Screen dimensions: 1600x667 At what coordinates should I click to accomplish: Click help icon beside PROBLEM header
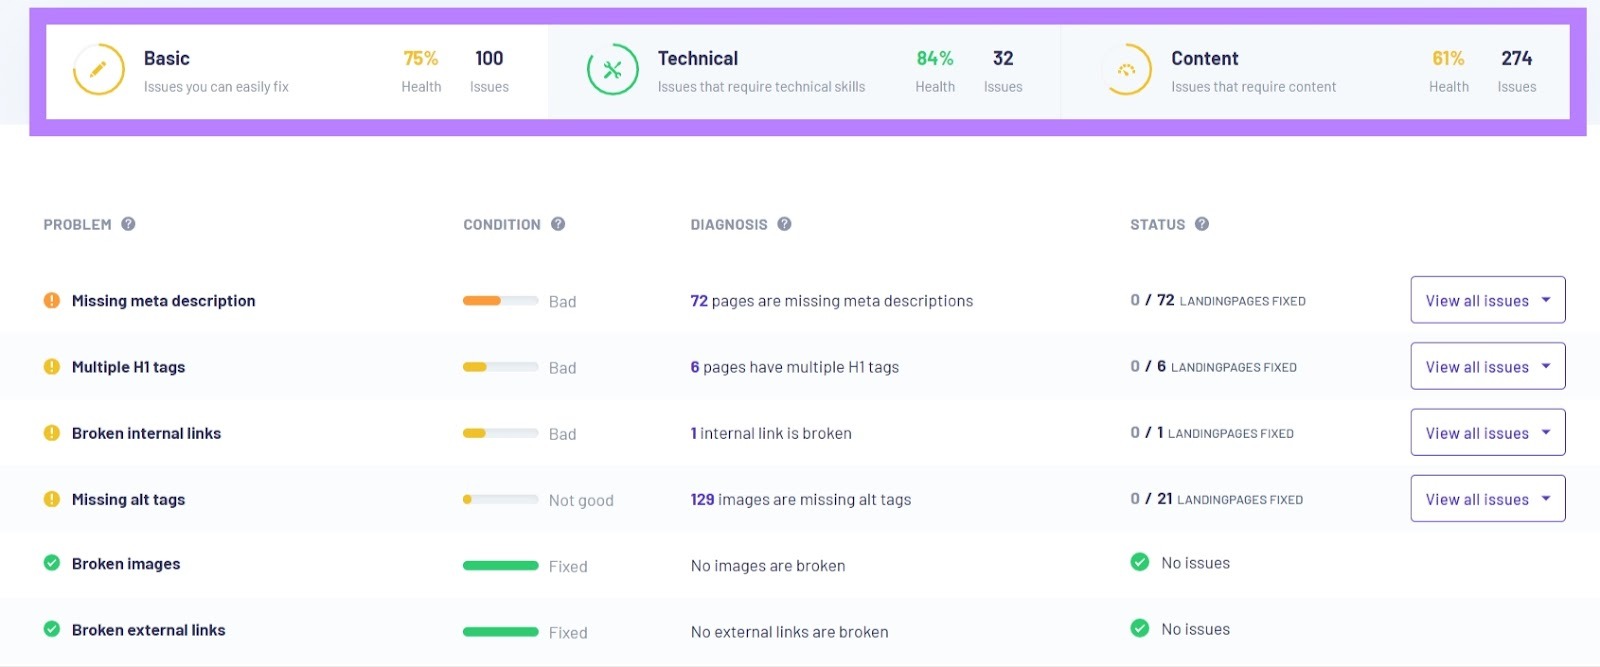tap(128, 224)
